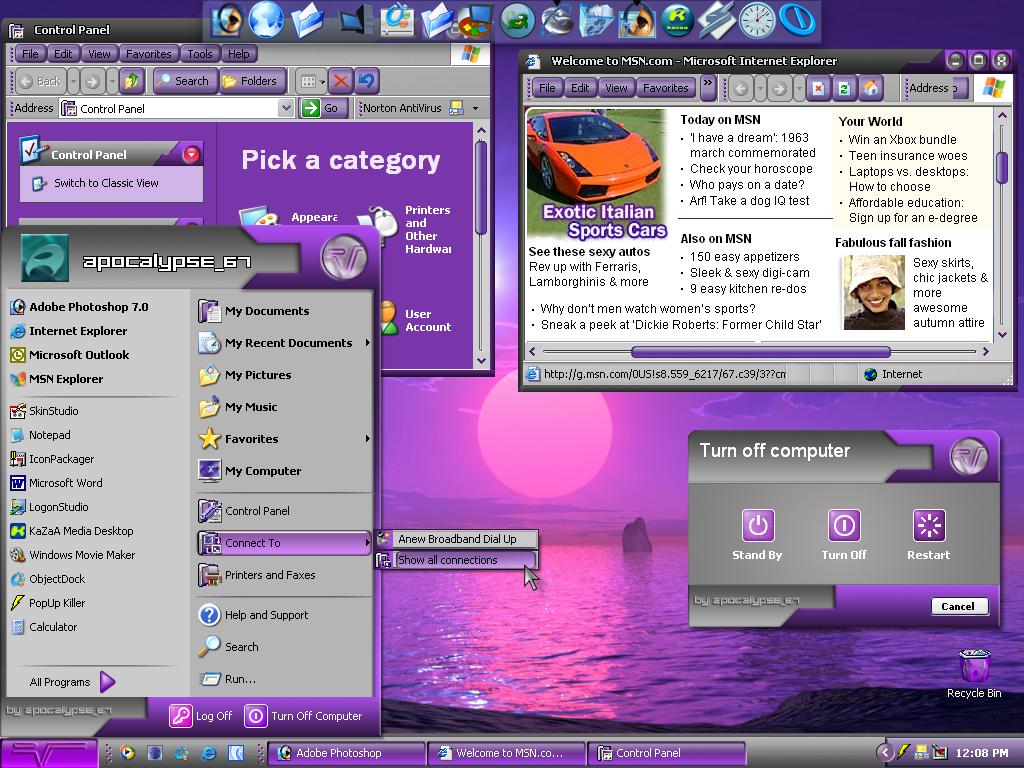Open Favorites menu in Internet Explorer
The height and width of the screenshot is (768, 1024).
click(x=665, y=88)
